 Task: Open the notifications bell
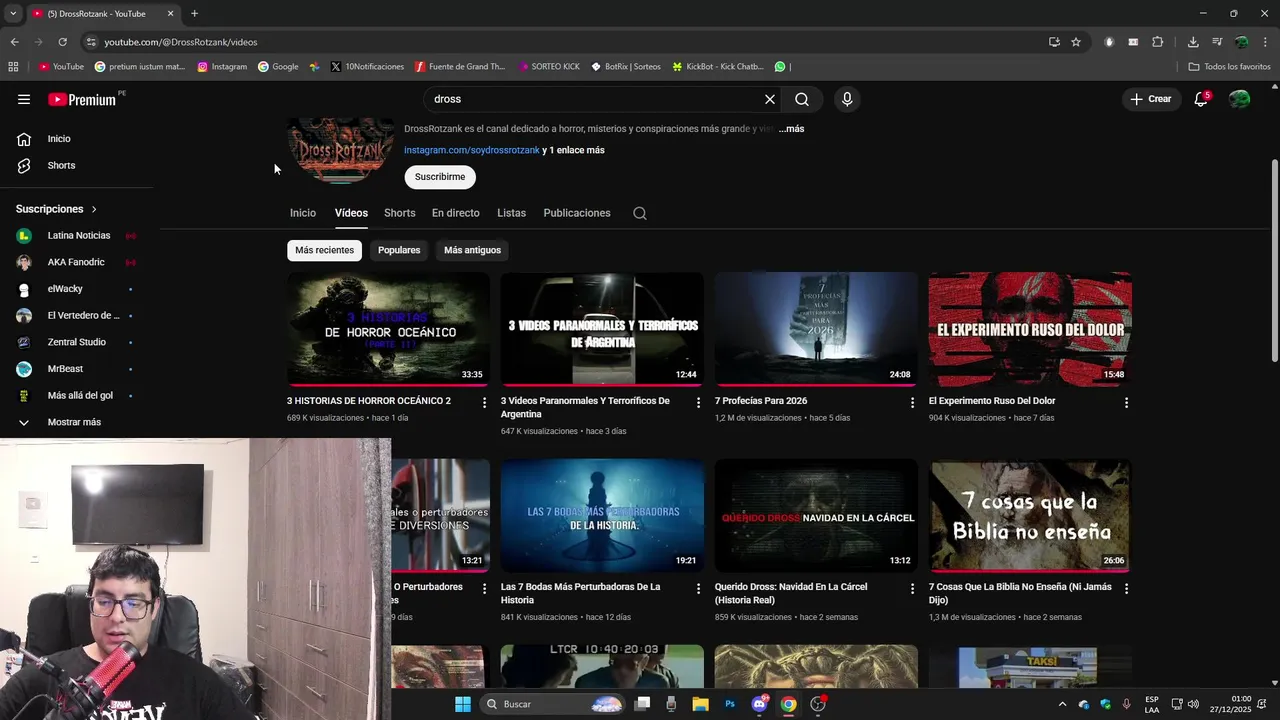coord(1201,99)
